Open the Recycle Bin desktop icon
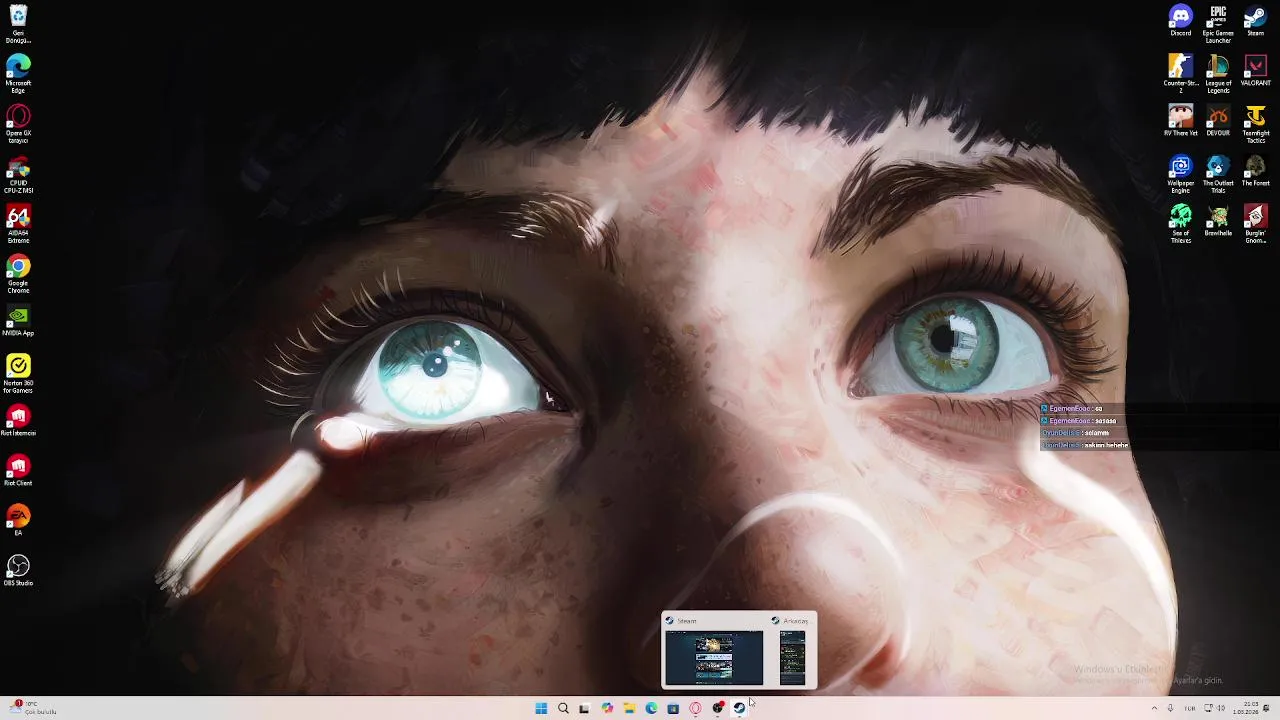 pos(18,24)
